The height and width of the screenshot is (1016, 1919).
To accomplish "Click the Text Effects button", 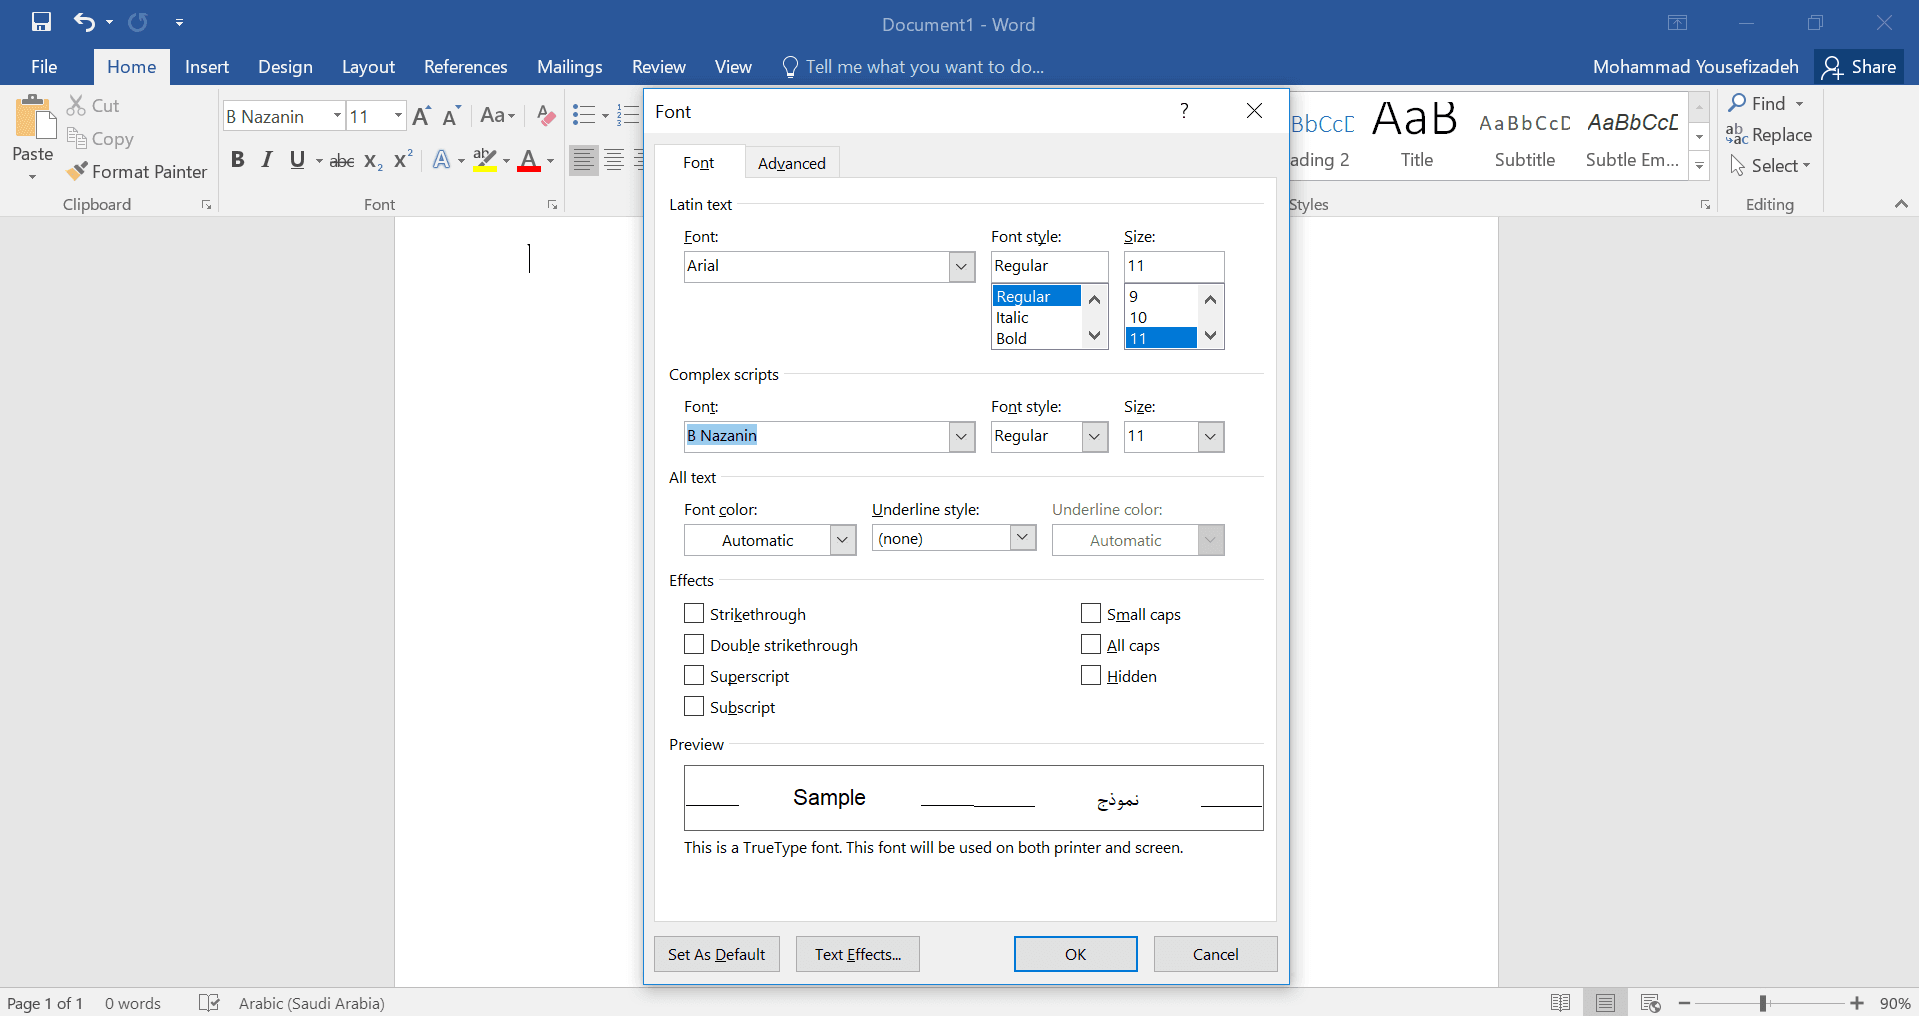I will pos(857,954).
